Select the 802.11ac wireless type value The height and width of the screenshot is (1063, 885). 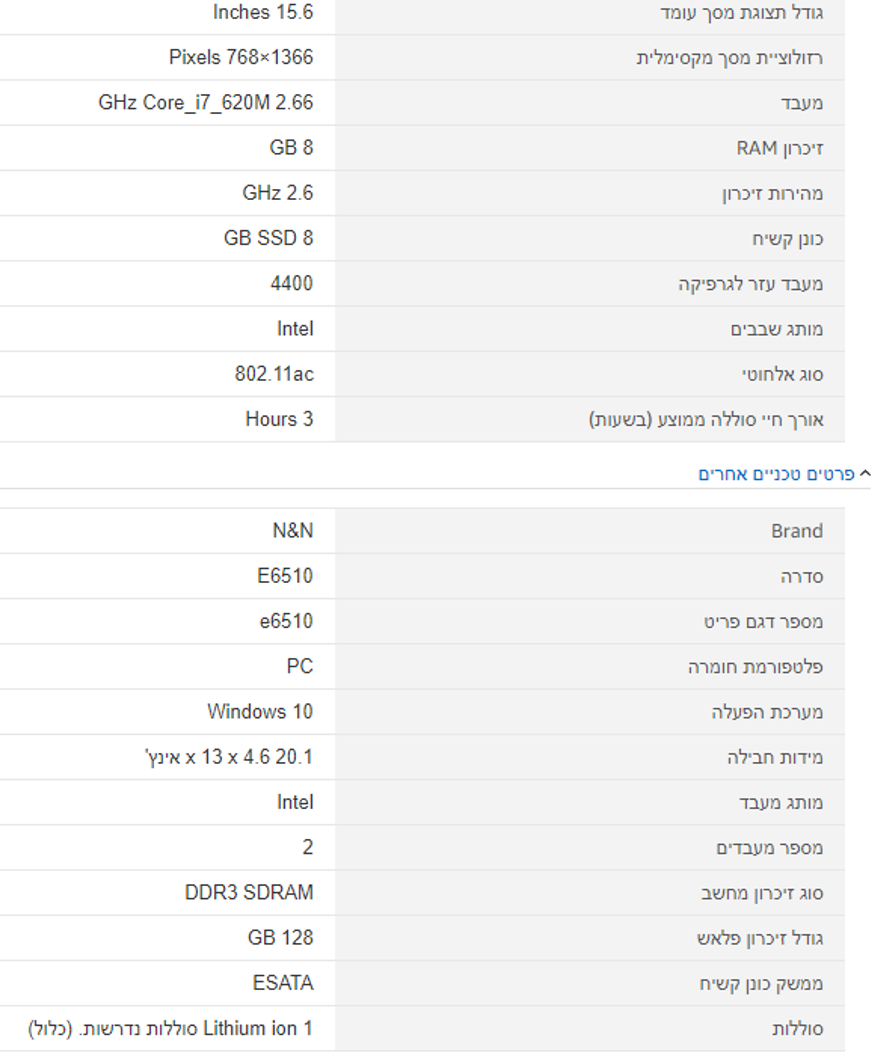tap(275, 374)
